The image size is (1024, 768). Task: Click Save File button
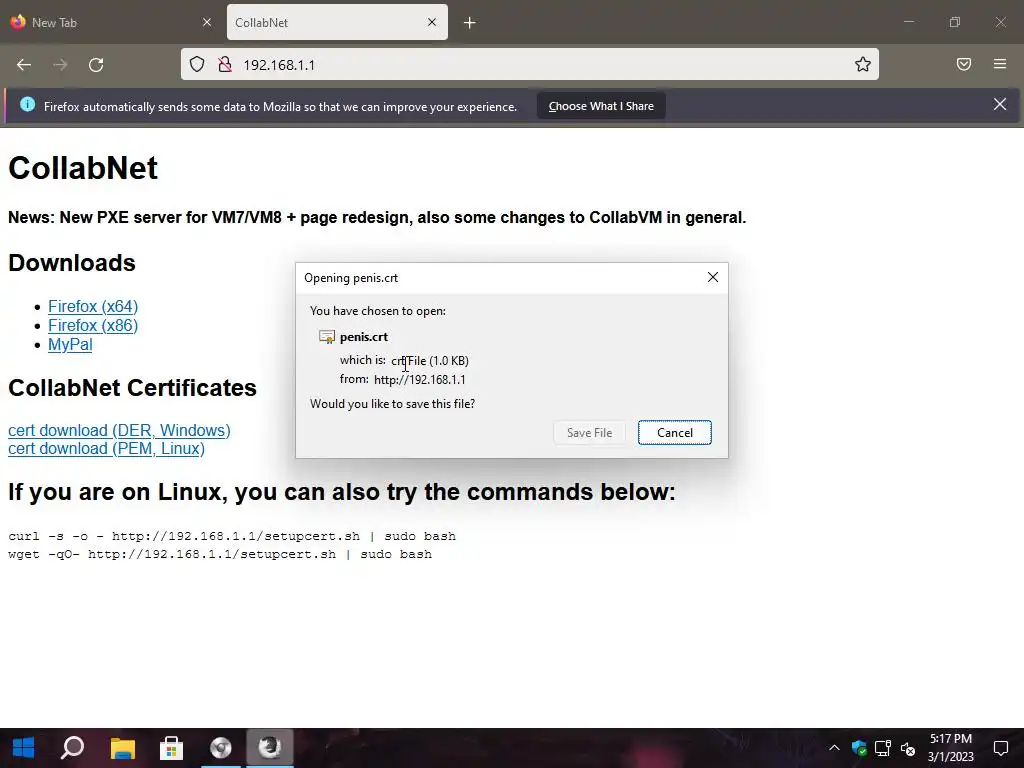[x=589, y=432]
